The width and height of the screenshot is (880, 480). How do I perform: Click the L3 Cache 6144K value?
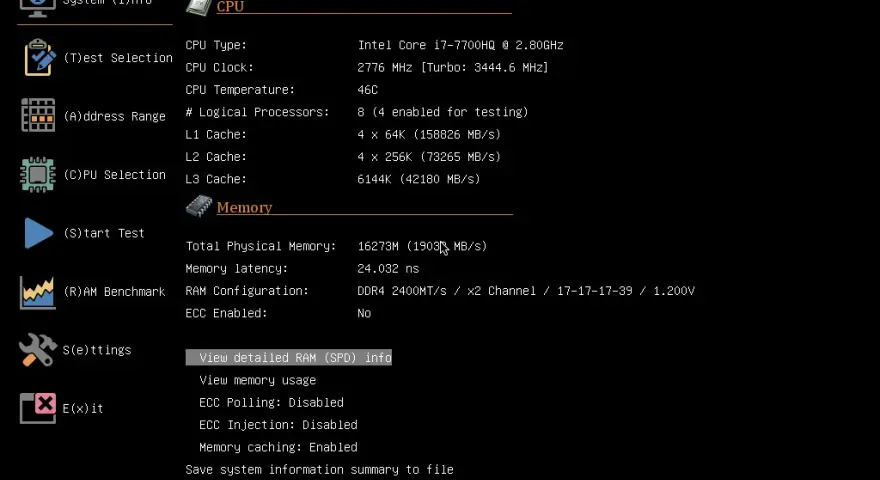coord(419,179)
